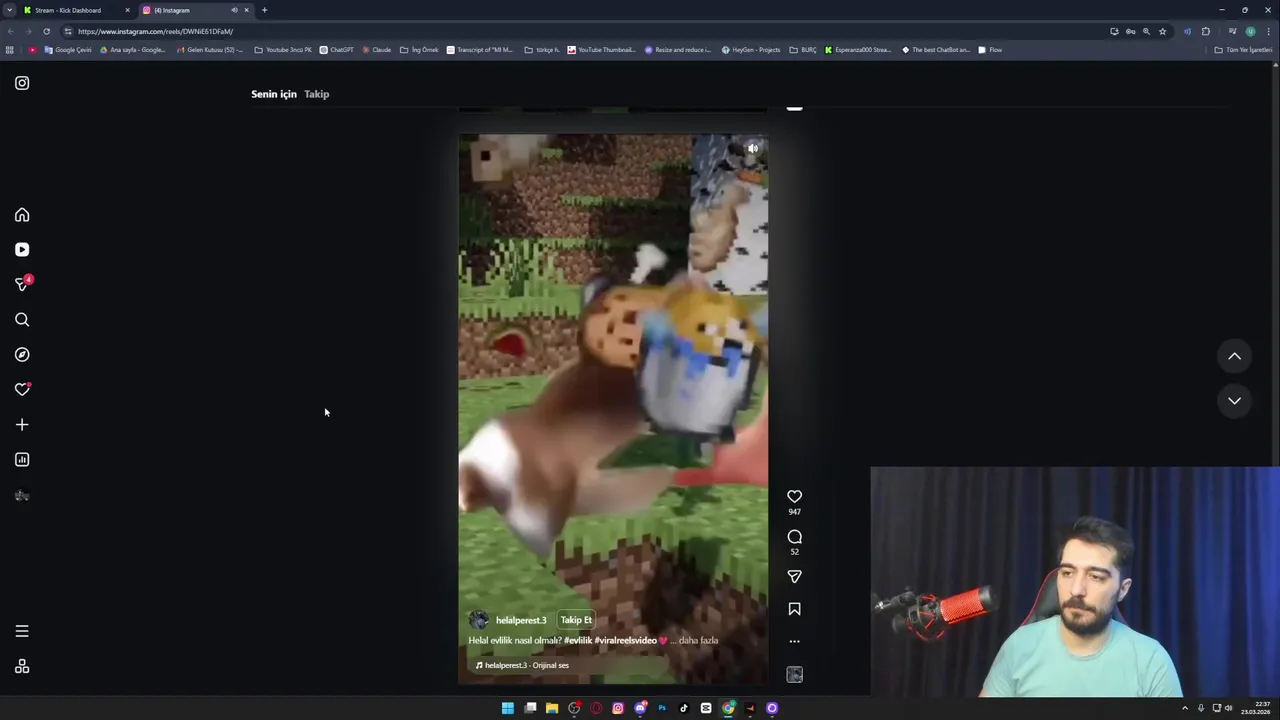Follow helalperest.3 with Takip Et button

(x=576, y=620)
